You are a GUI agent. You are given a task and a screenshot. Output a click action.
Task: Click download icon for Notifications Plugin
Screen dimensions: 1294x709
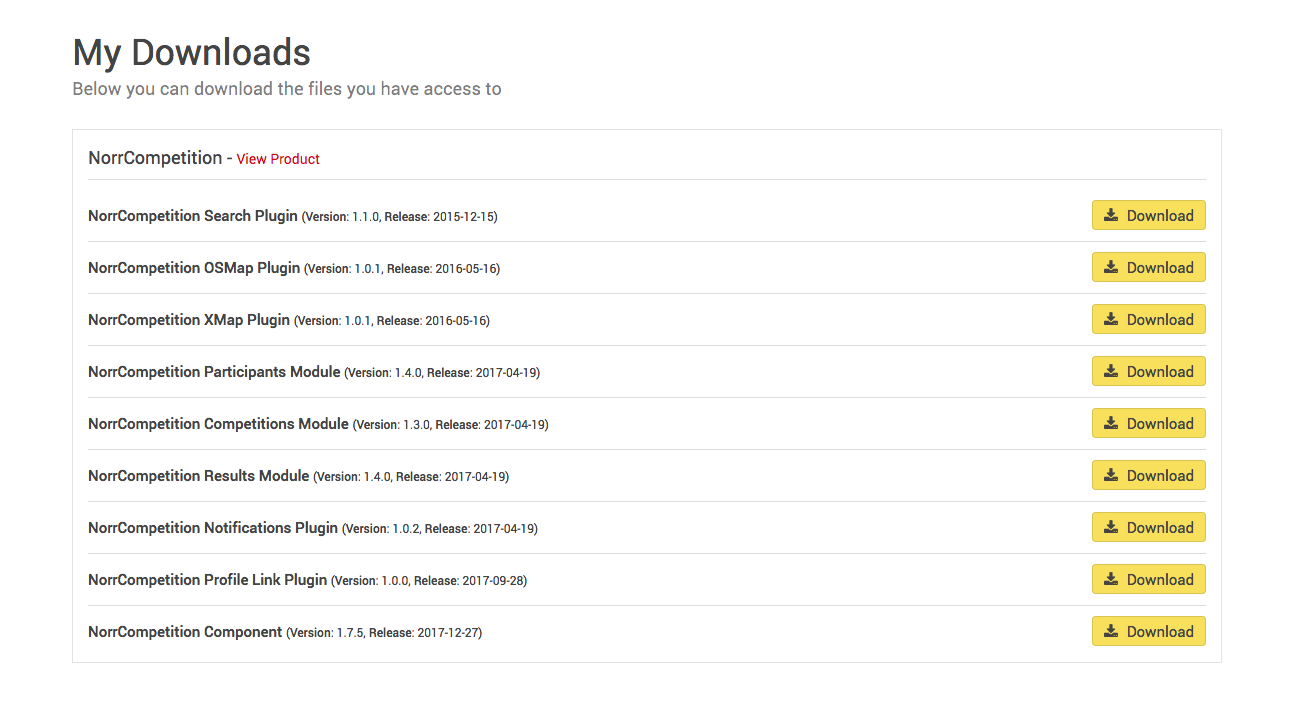pyautogui.click(x=1111, y=527)
